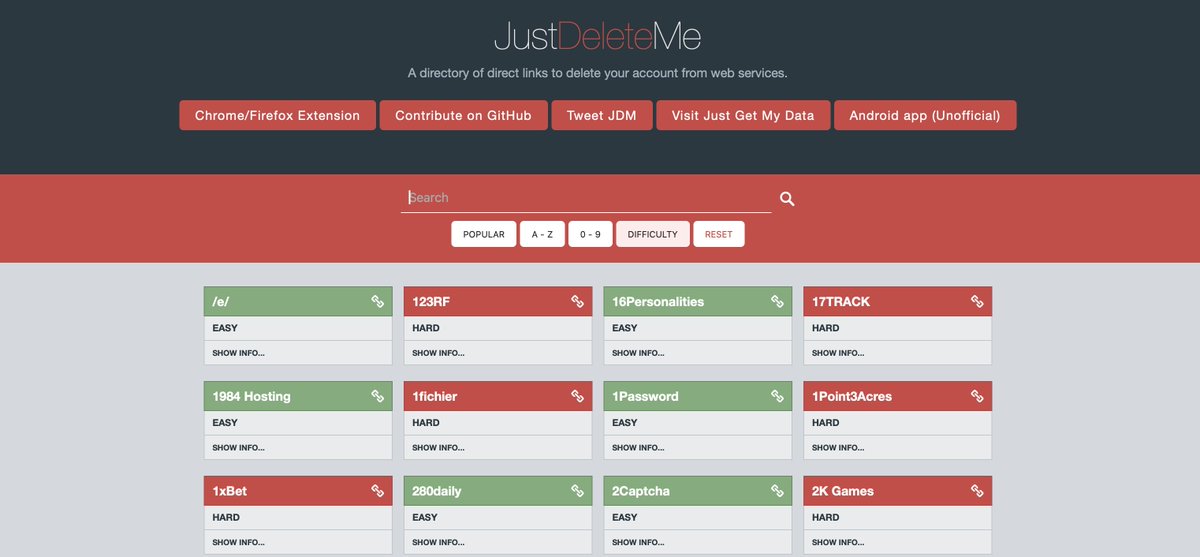Screen dimensions: 1200x557
Task: Expand Show Info on /e/ card
Action: [238, 353]
